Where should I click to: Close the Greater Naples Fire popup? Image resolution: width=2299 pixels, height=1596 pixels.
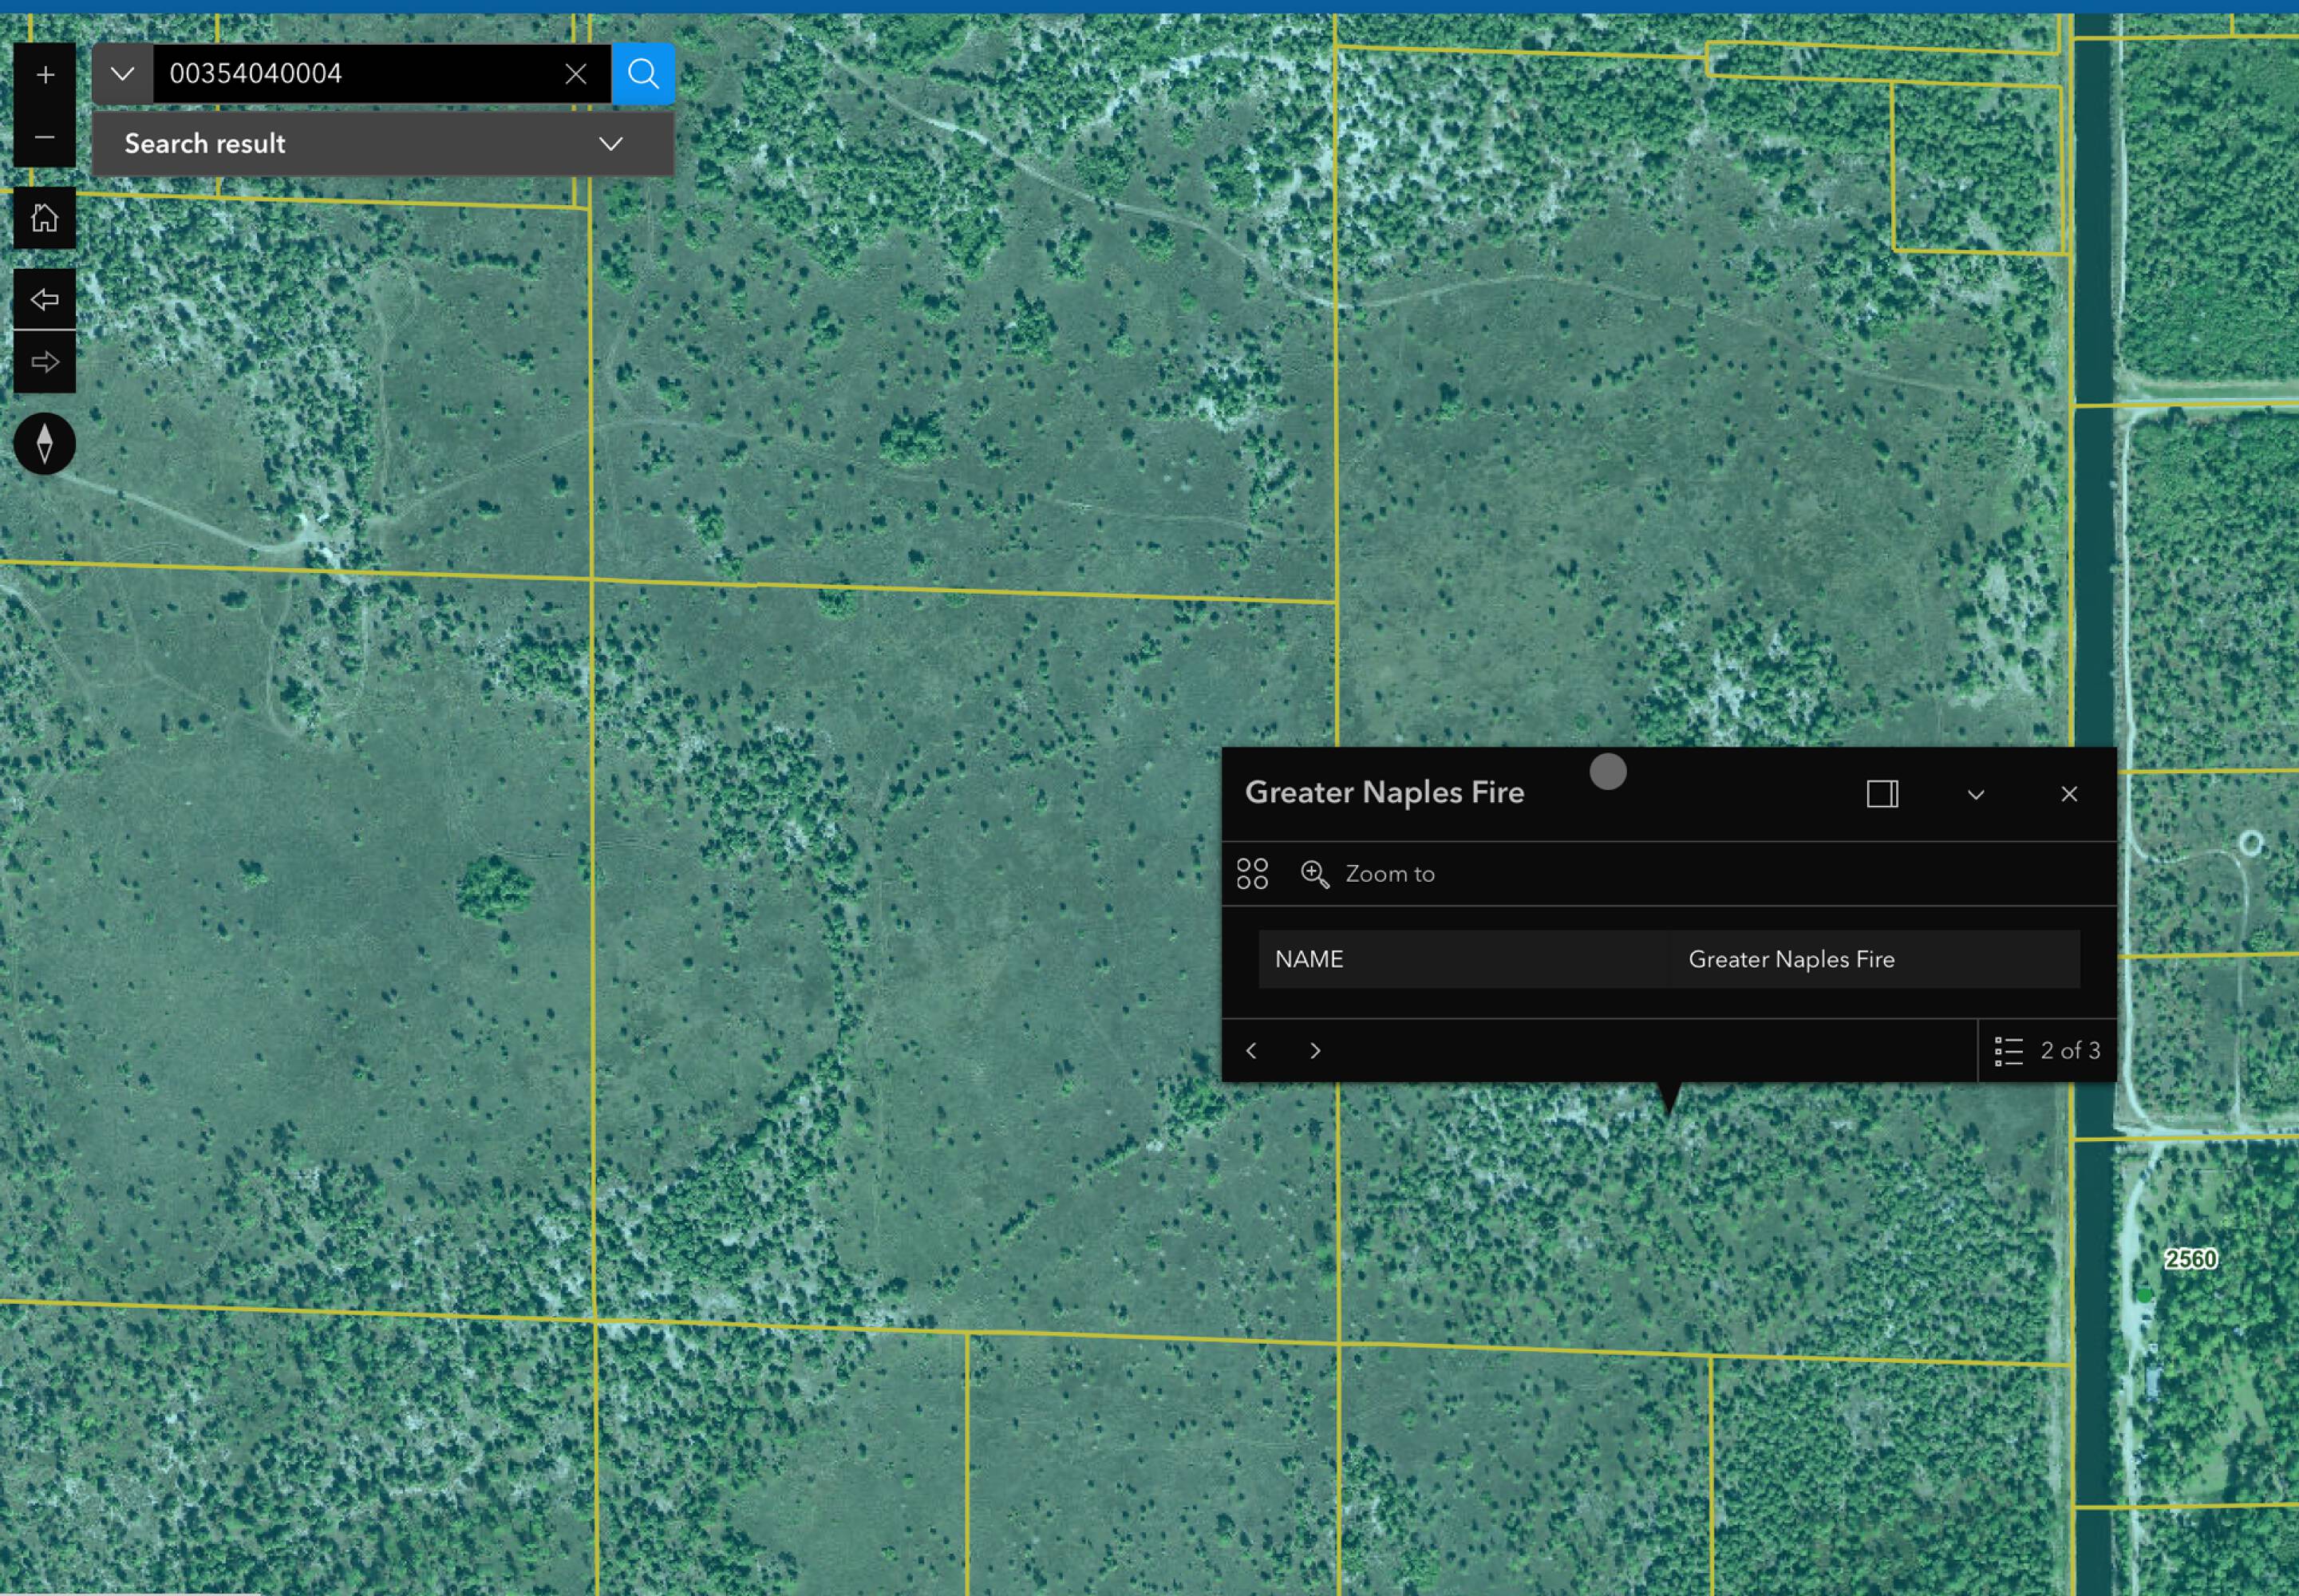tap(2069, 794)
